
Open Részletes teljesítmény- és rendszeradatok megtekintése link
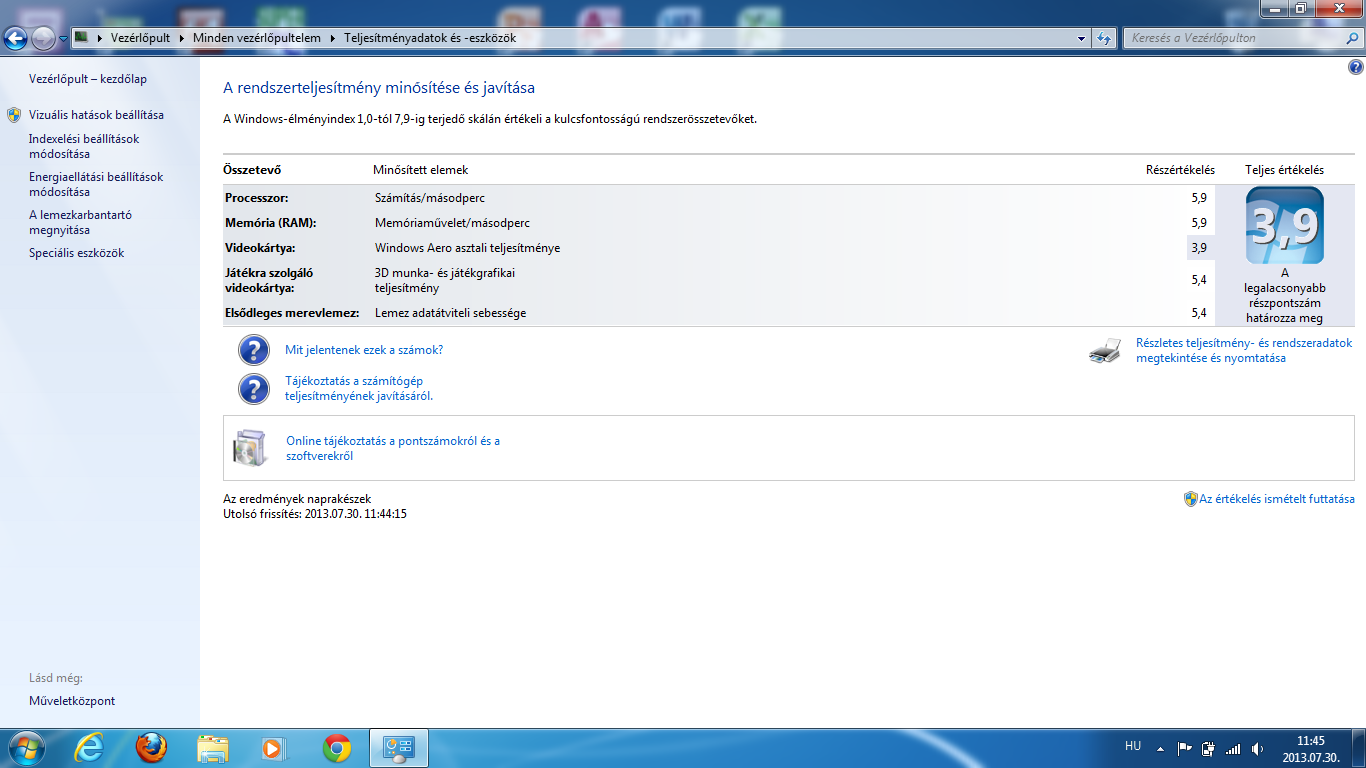tap(1244, 350)
